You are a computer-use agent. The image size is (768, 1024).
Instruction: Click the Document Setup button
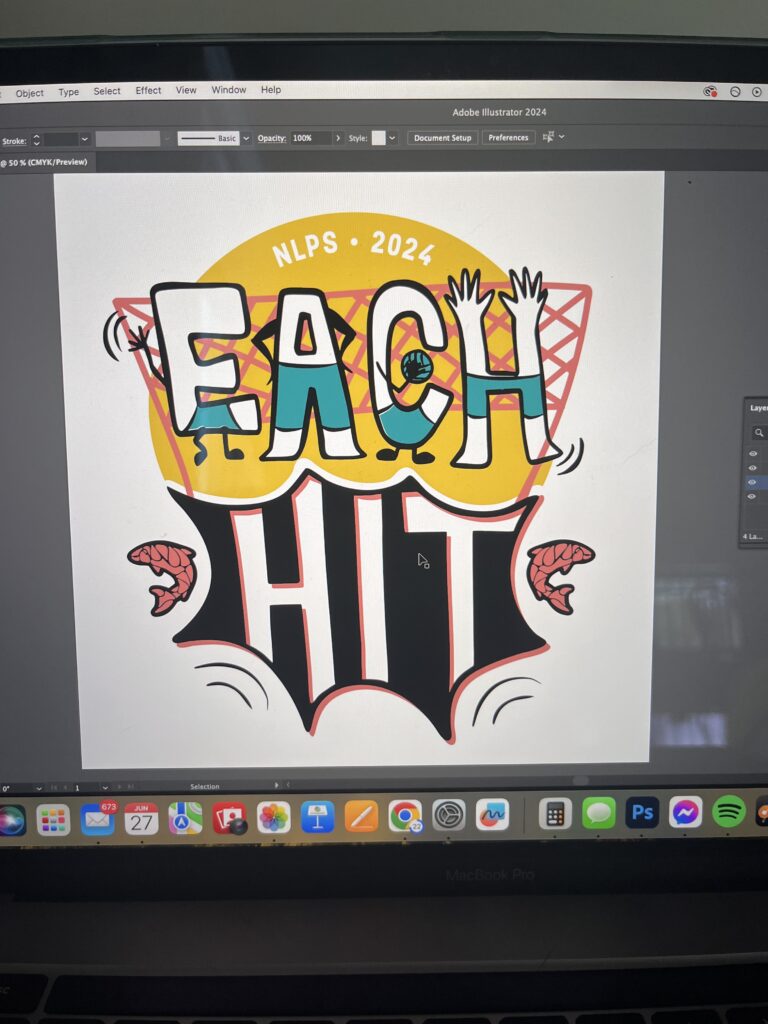442,138
